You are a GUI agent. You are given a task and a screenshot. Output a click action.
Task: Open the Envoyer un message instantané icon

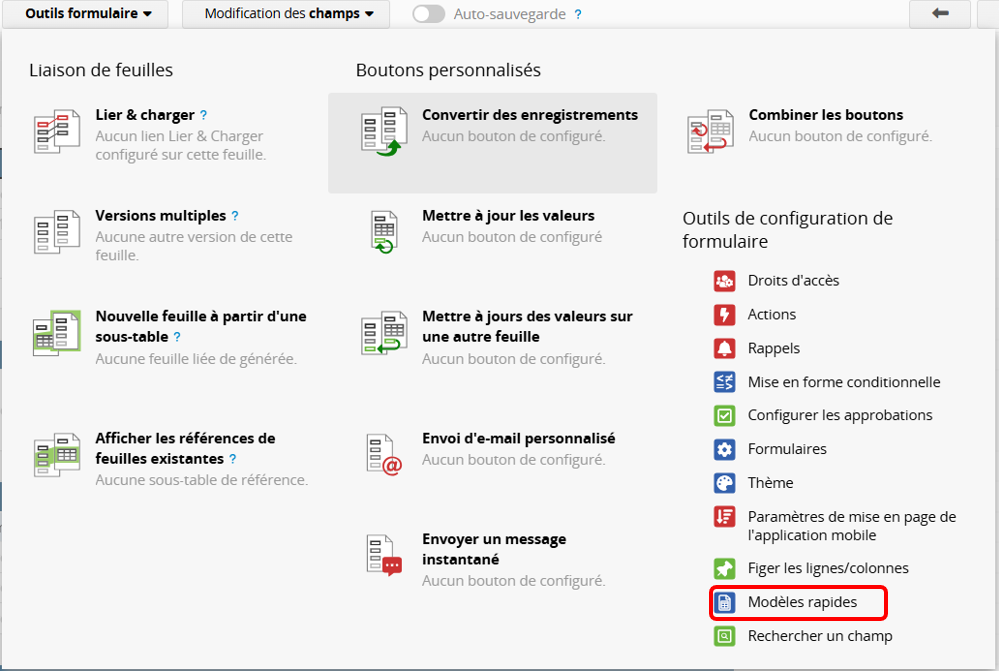[x=384, y=555]
